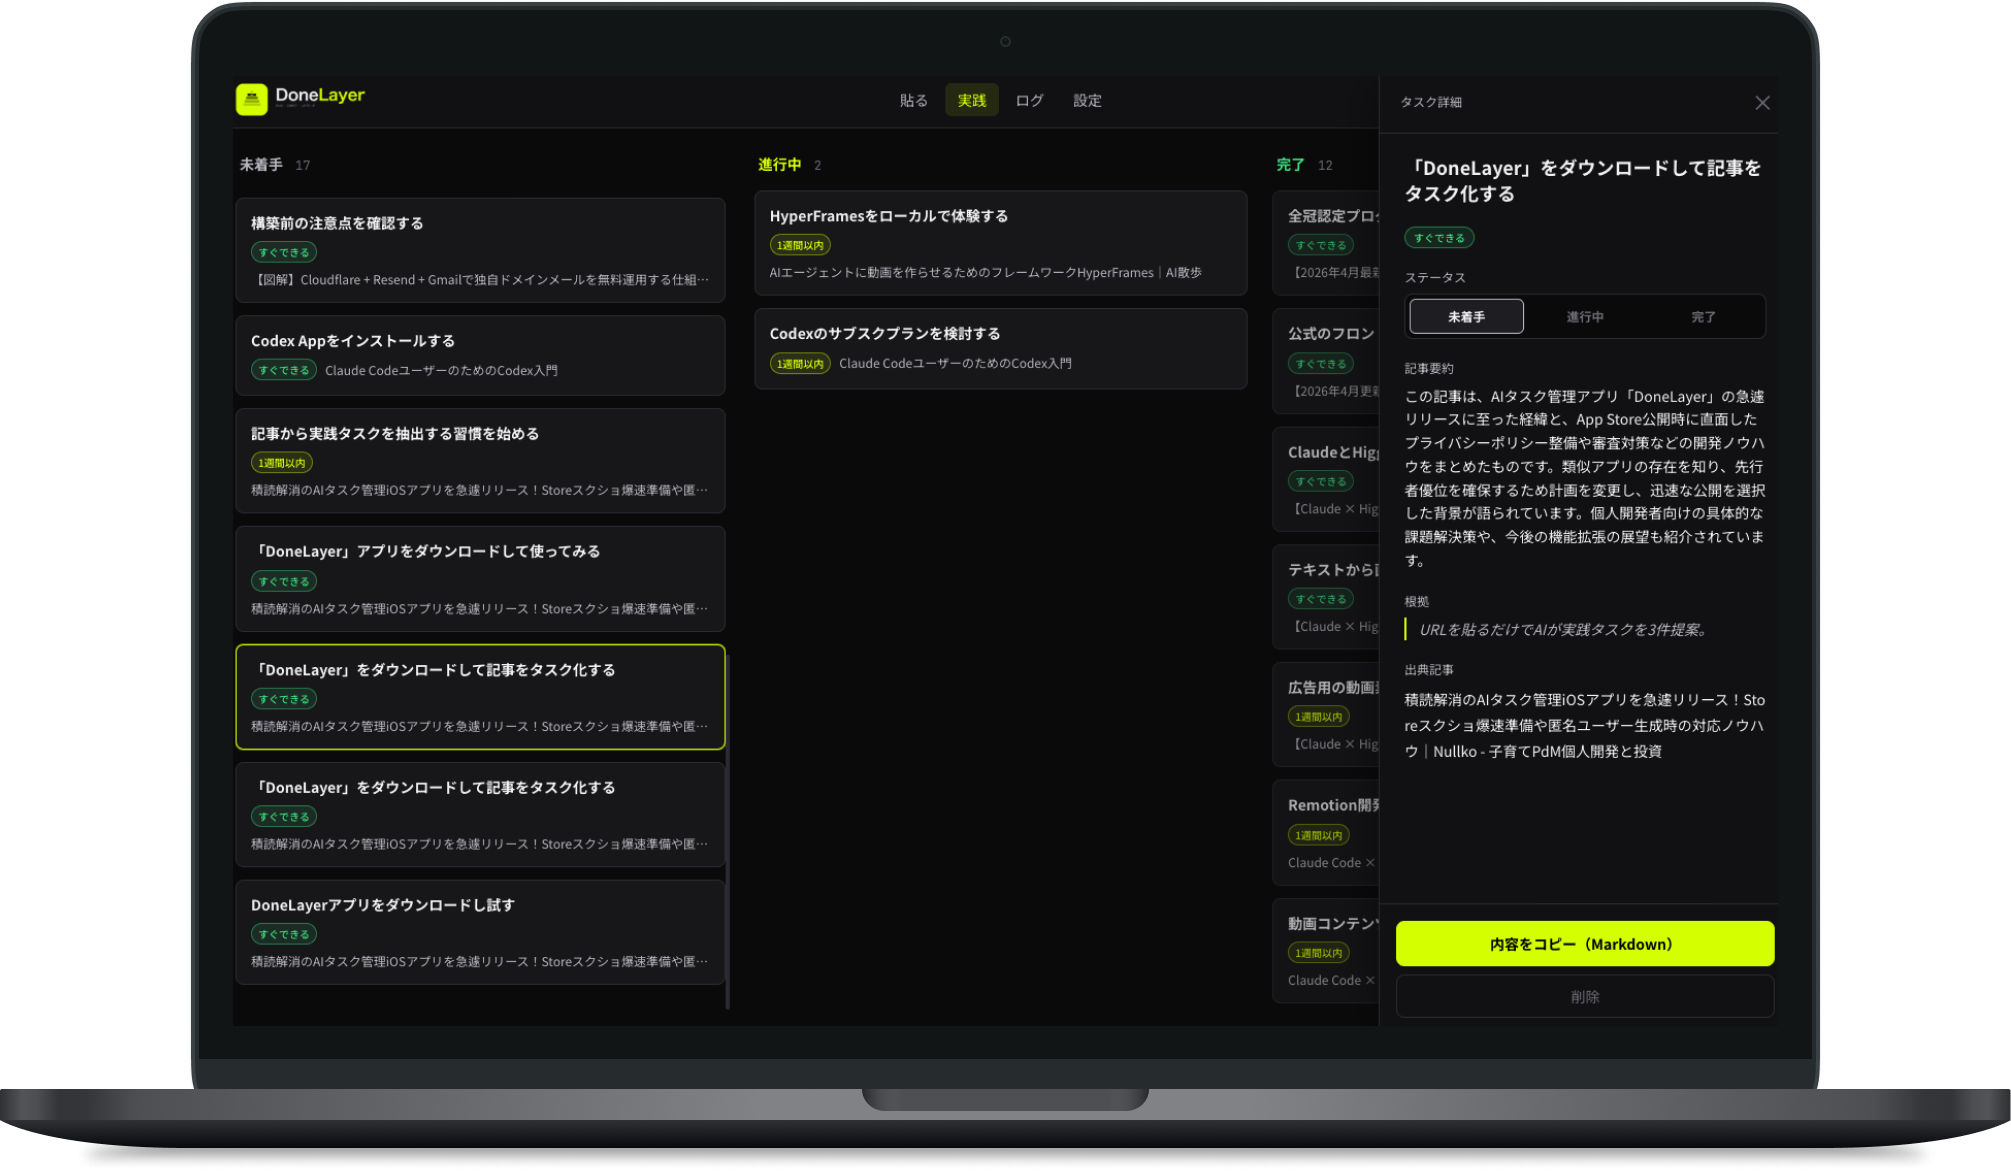Copy content as Markdown

pyautogui.click(x=1584, y=943)
